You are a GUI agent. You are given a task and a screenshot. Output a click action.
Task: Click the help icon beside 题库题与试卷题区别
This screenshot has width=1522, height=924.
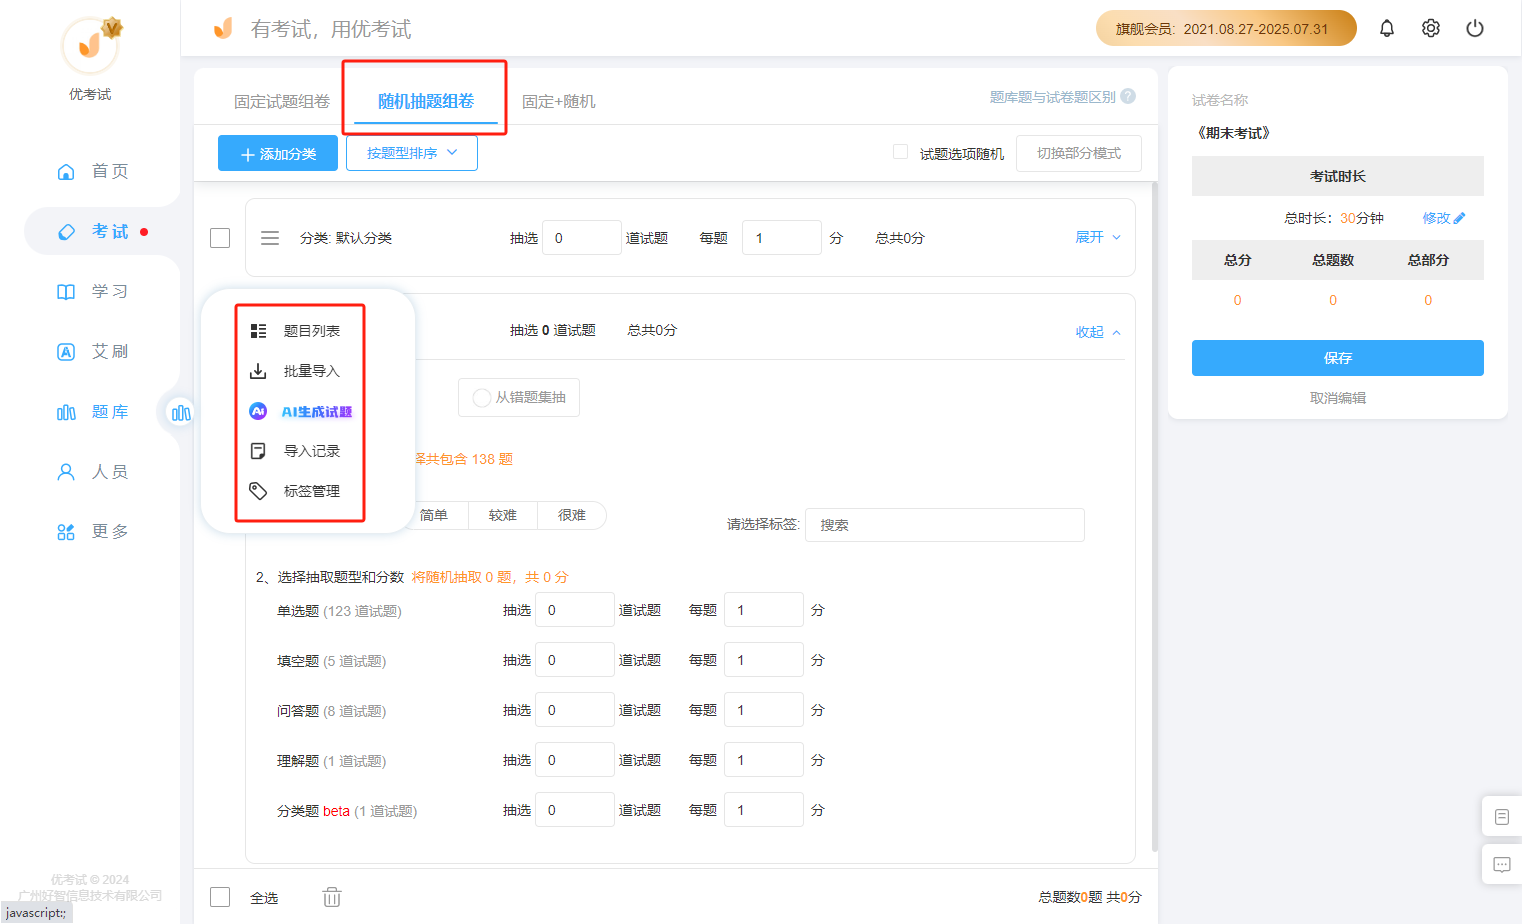point(1128,96)
